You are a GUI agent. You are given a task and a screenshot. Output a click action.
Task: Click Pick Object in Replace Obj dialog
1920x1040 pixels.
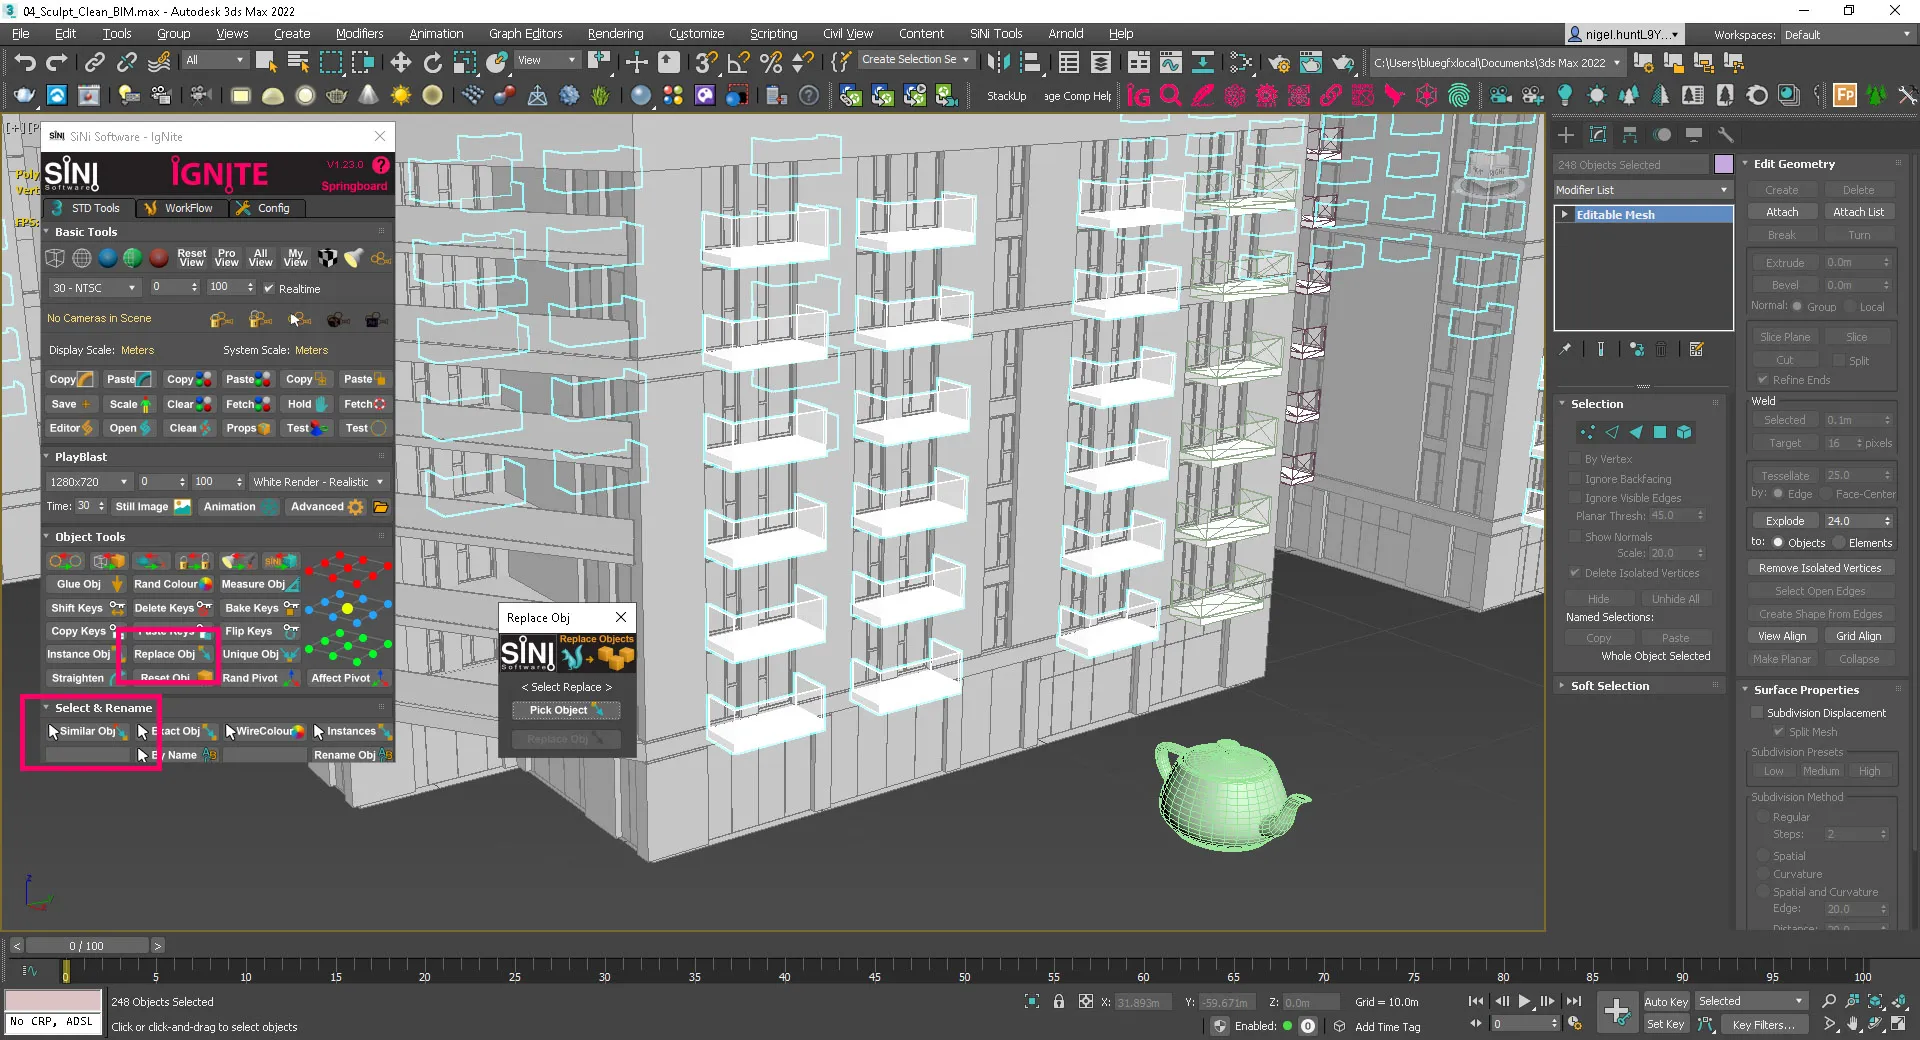pyautogui.click(x=566, y=710)
